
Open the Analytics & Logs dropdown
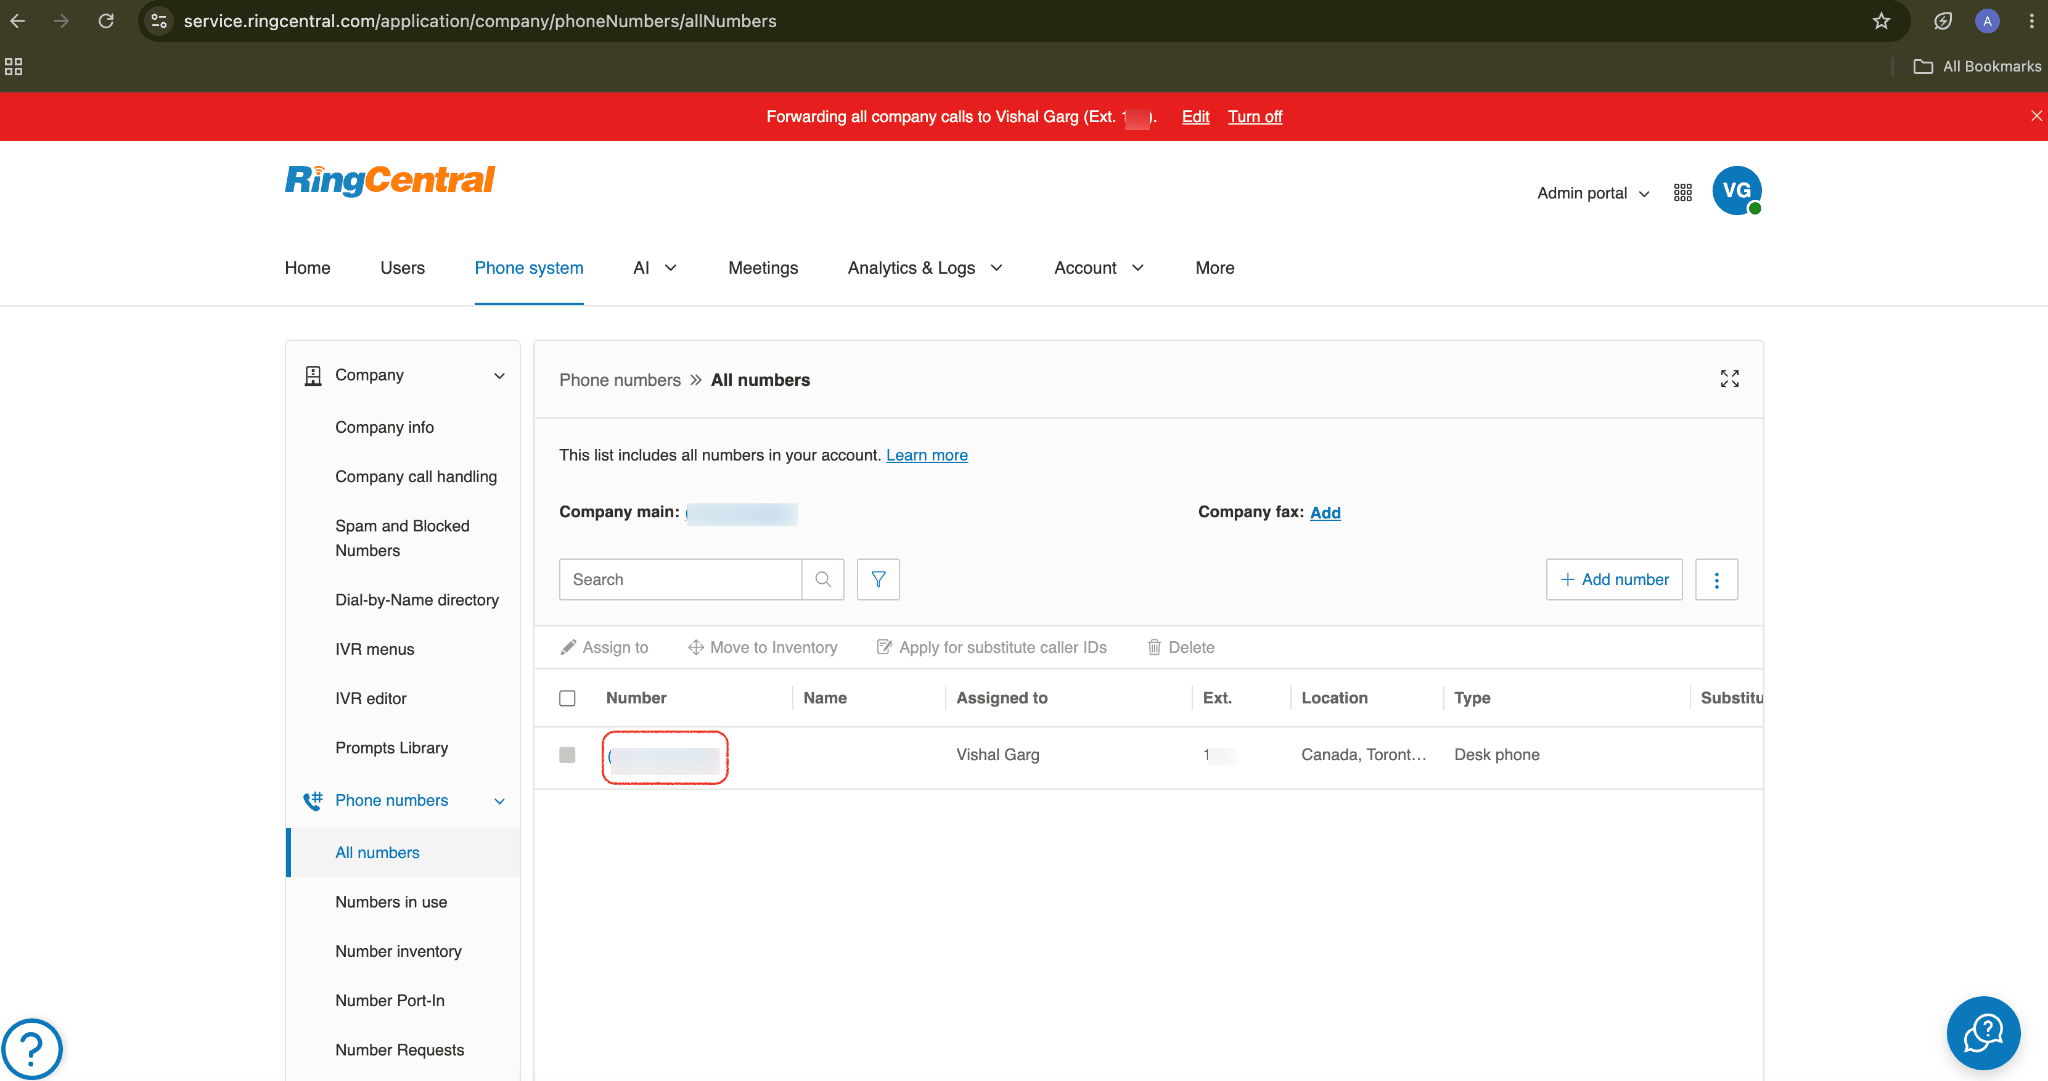coord(925,268)
